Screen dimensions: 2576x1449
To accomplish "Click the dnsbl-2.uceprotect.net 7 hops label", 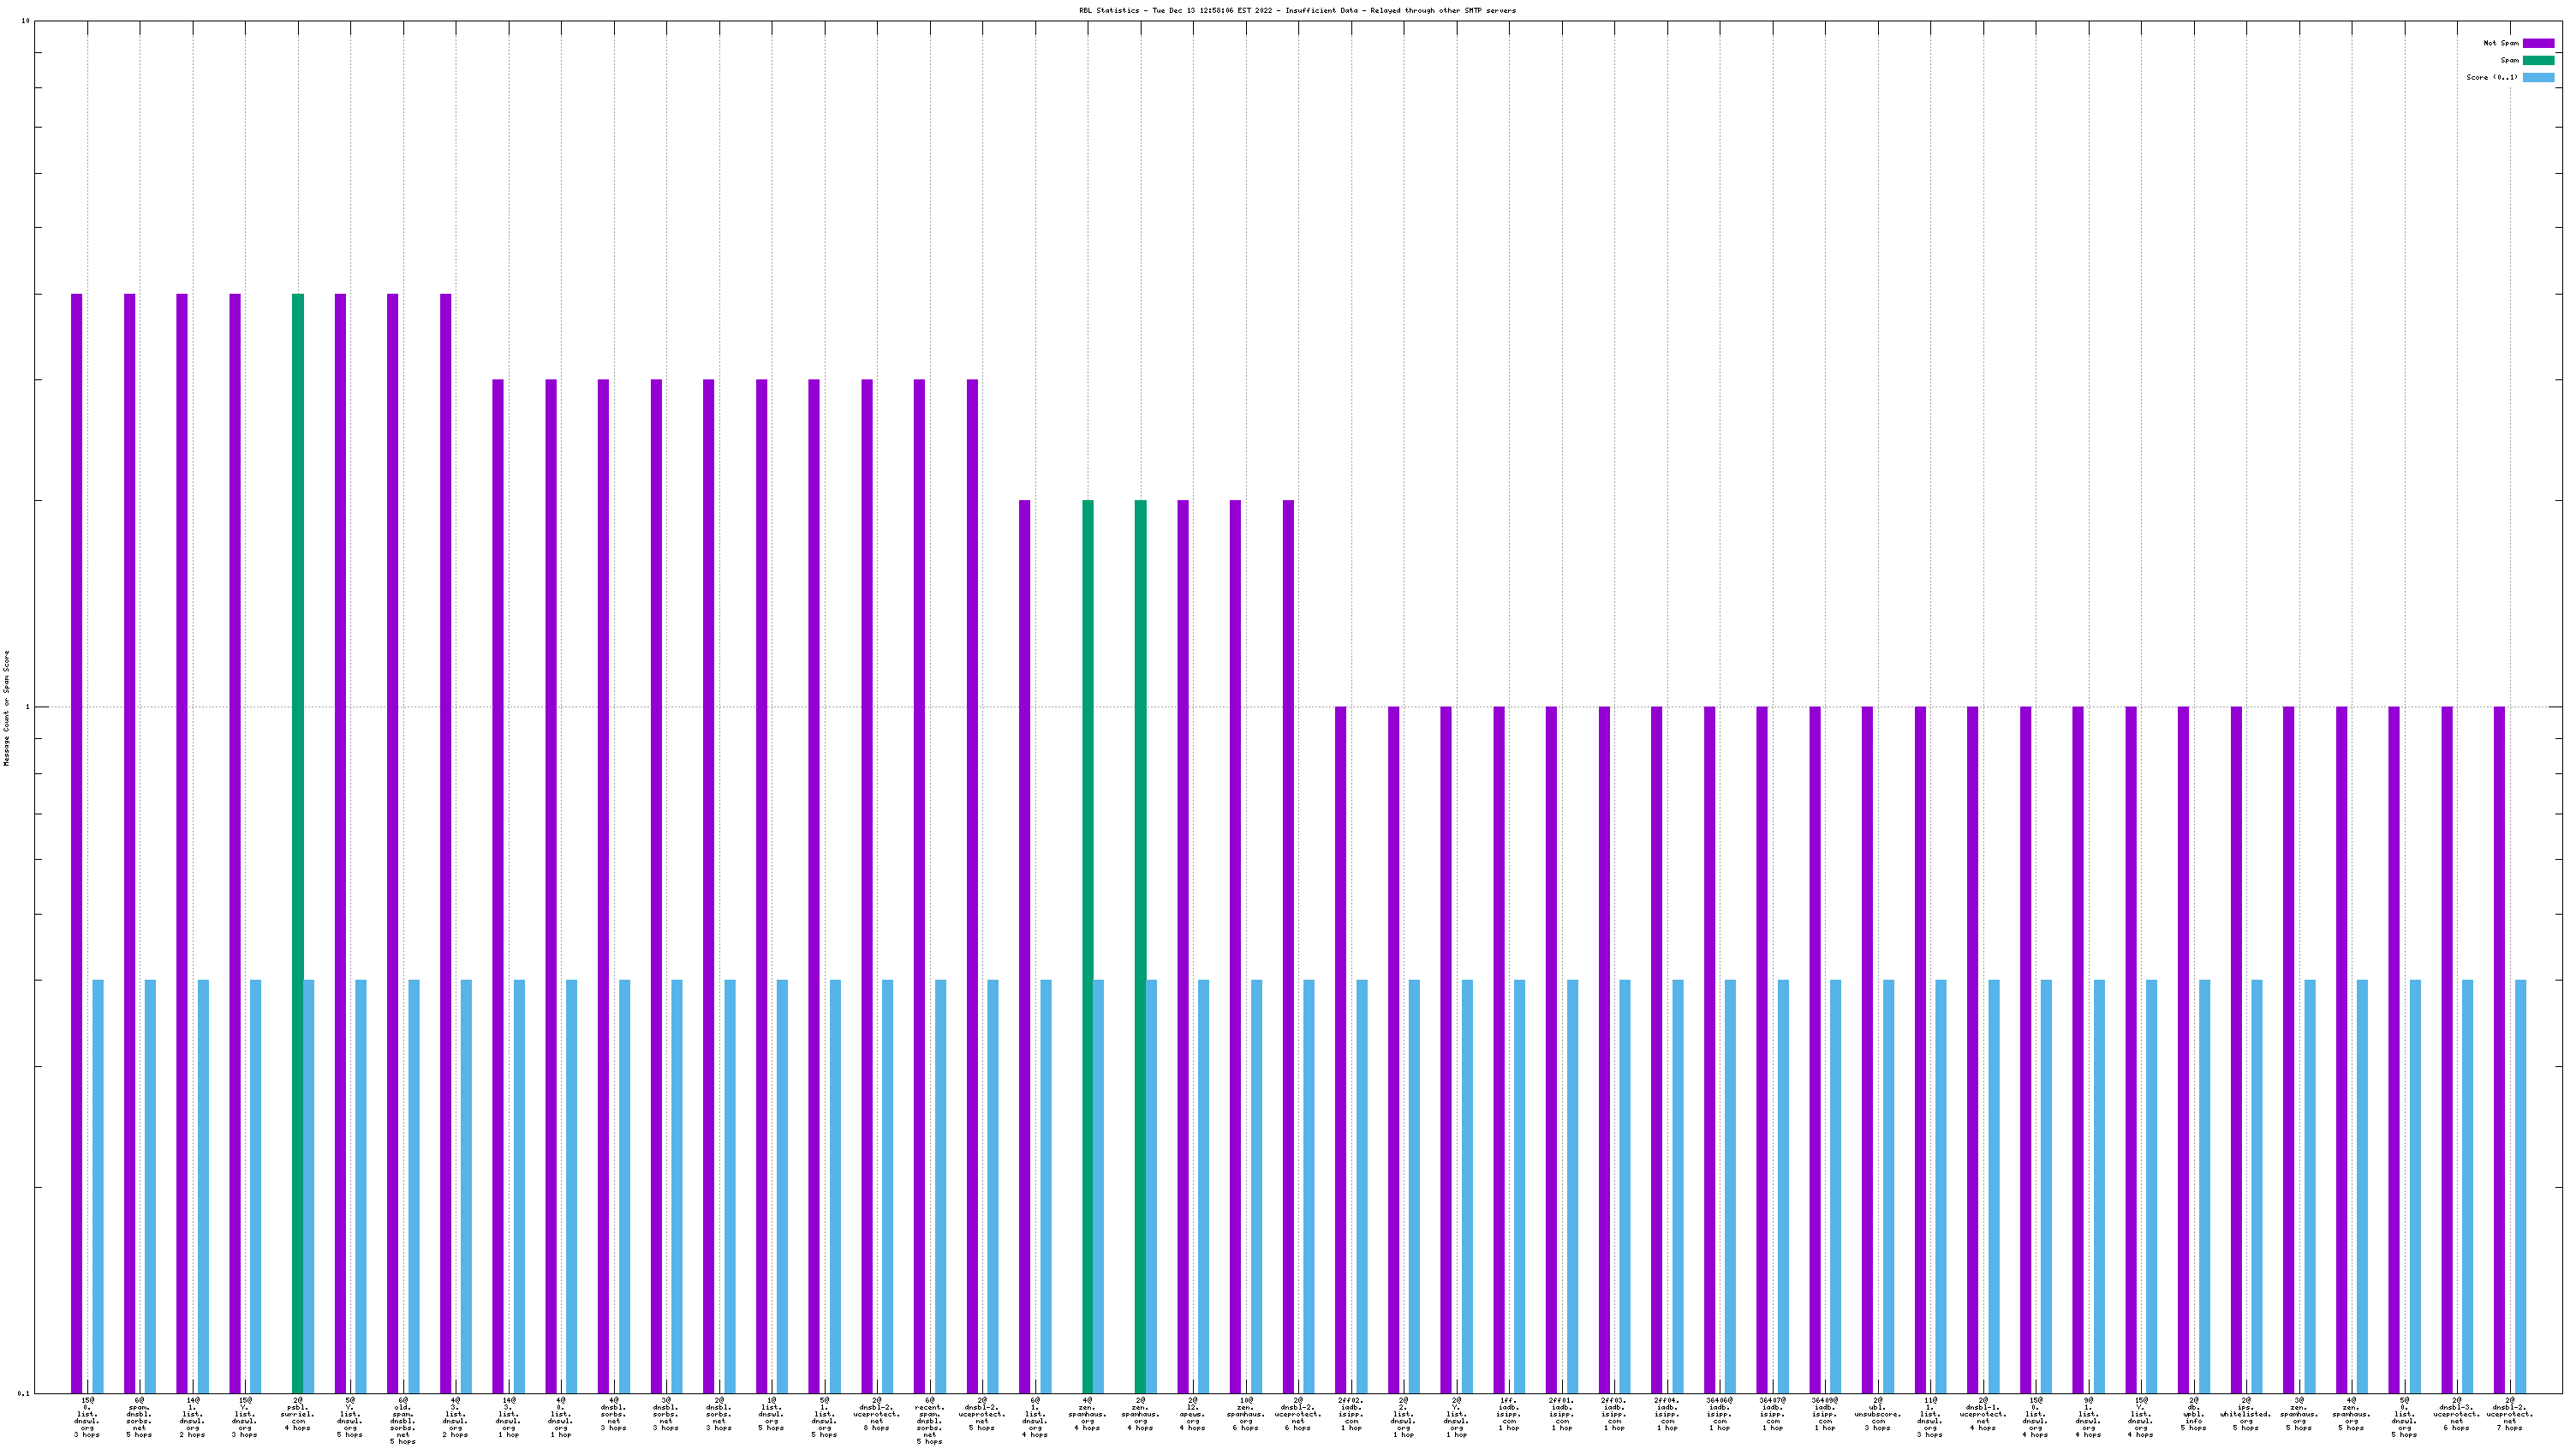I will click(2509, 1414).
